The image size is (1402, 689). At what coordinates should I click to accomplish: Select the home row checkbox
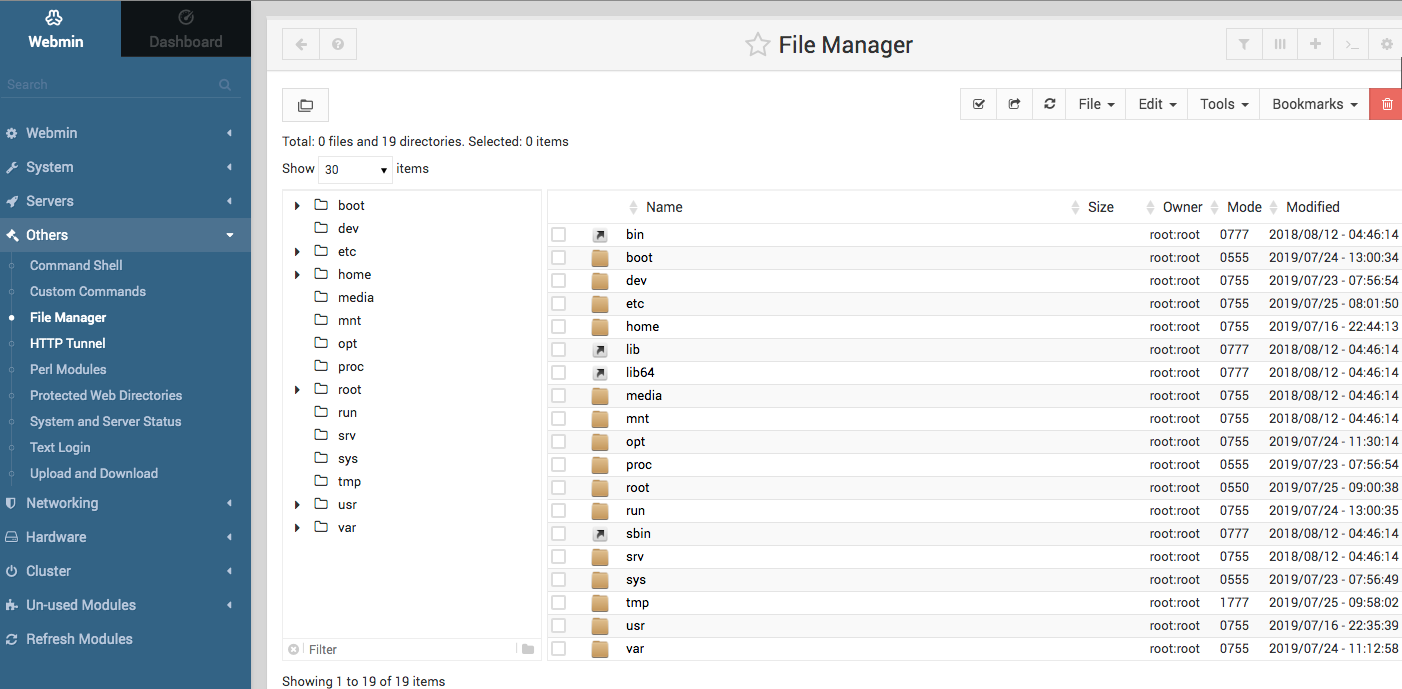point(559,327)
